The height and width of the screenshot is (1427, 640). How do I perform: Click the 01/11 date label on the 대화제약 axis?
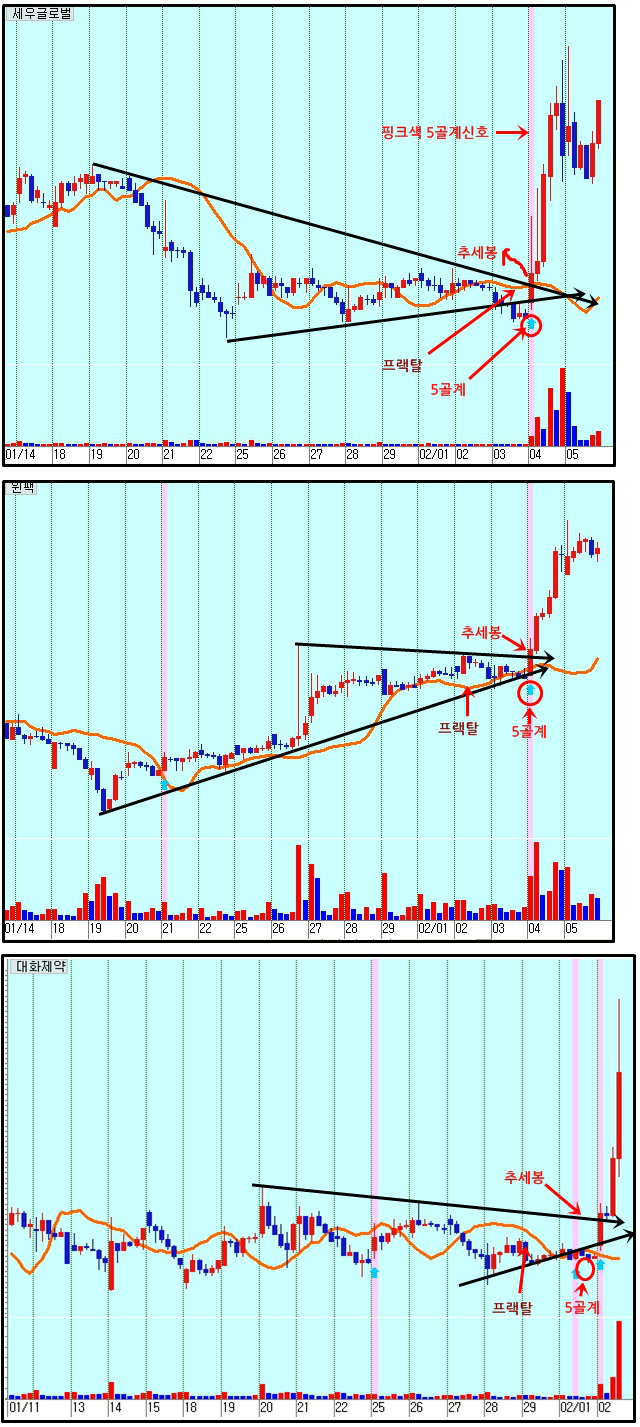coord(21,1406)
